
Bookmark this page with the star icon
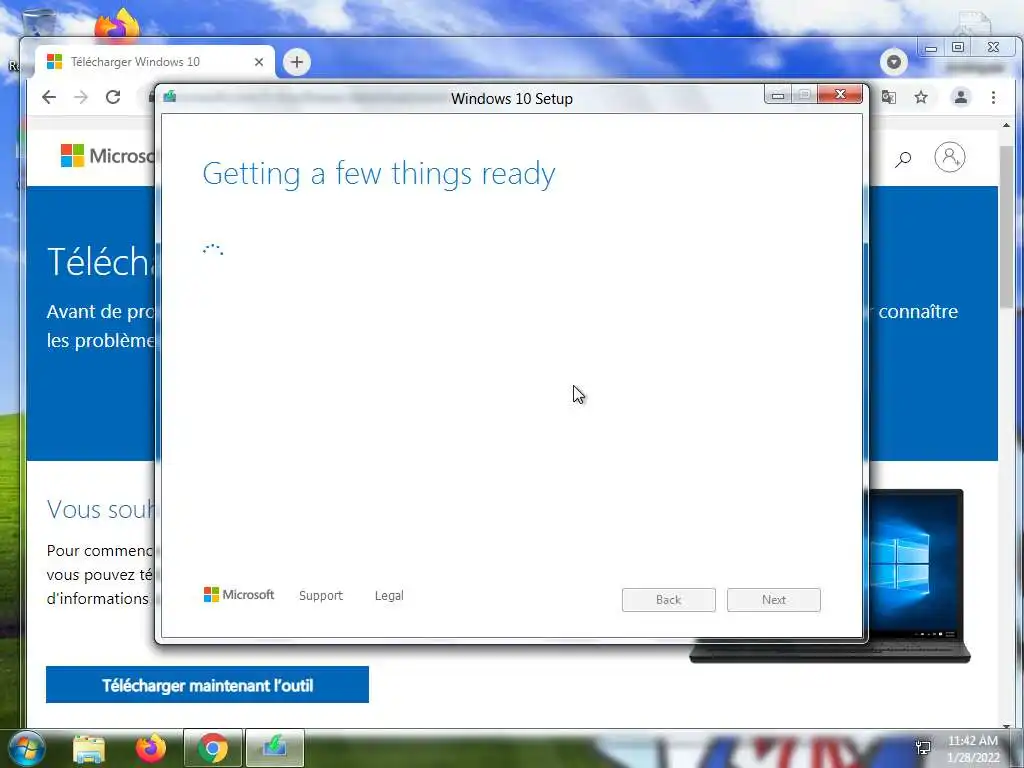[921, 97]
